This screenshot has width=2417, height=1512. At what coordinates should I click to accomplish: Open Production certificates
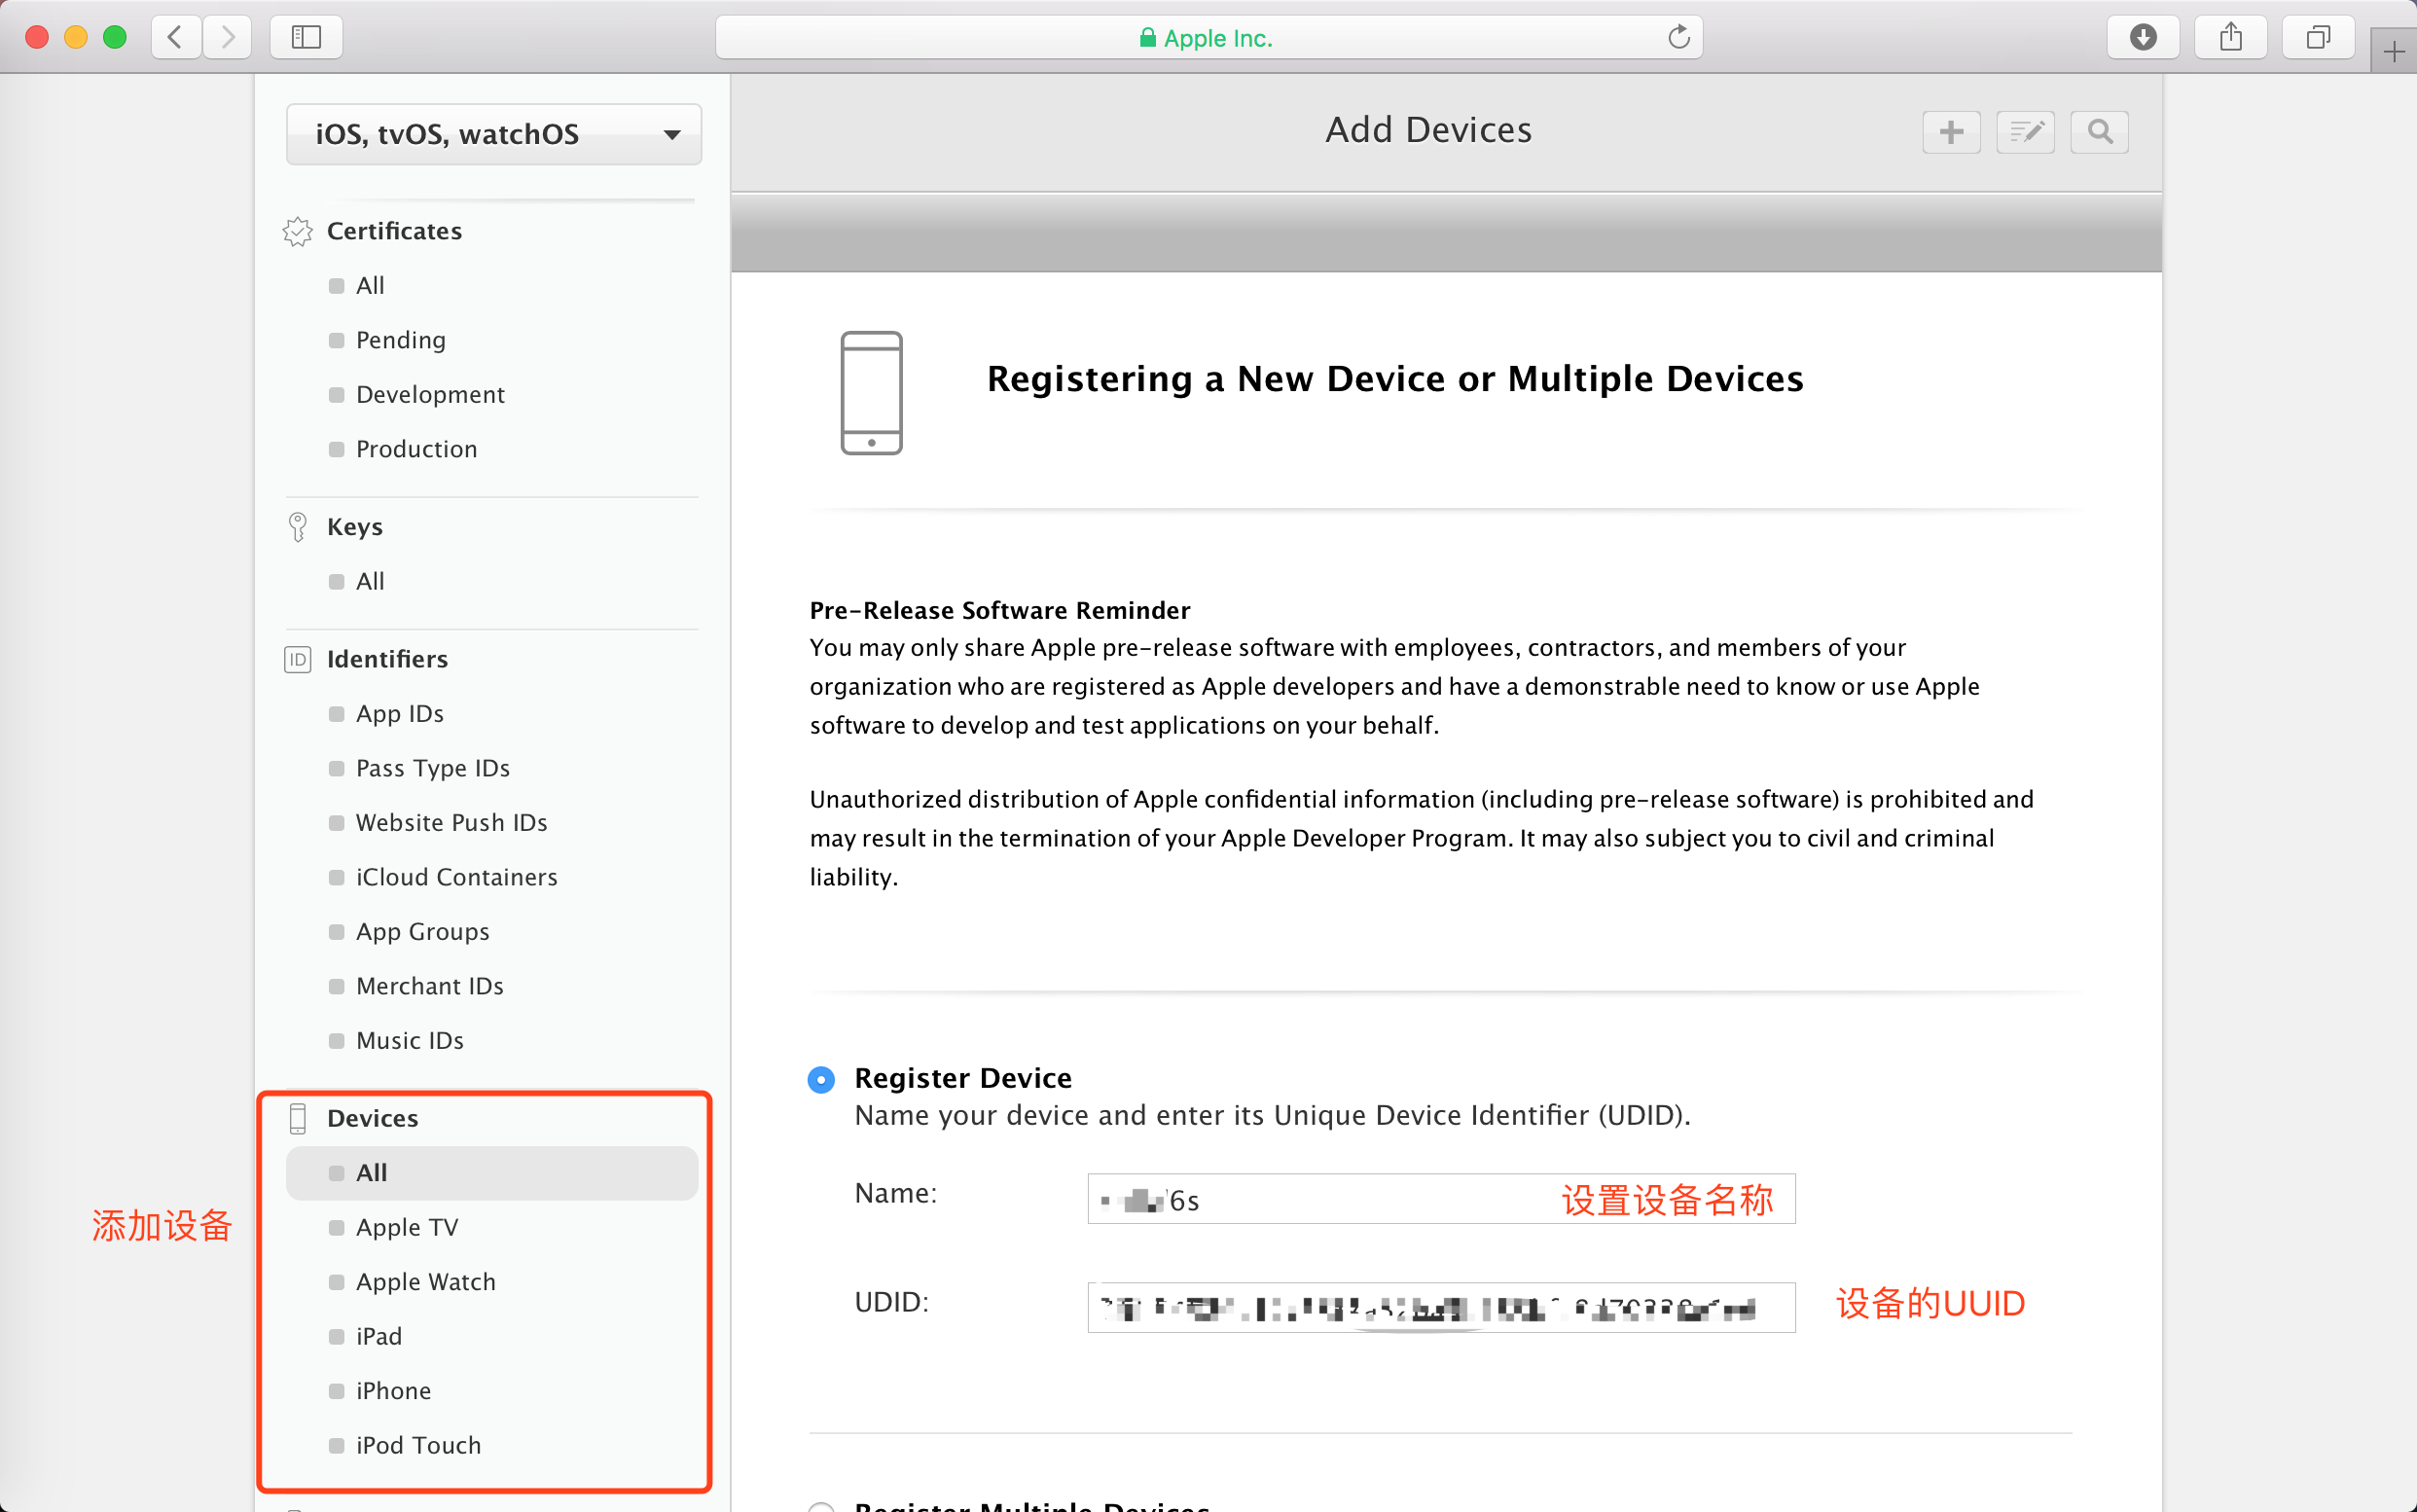click(417, 449)
